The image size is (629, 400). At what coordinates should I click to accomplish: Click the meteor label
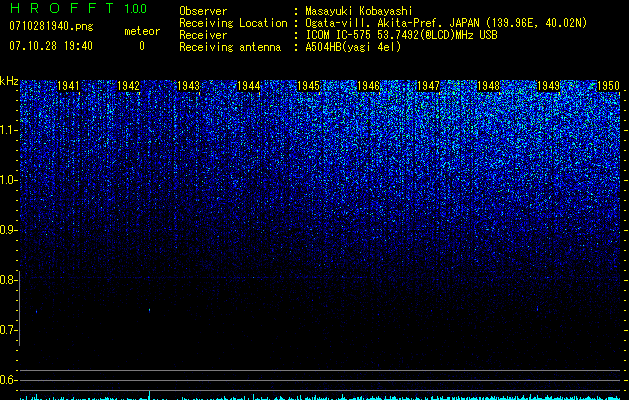[x=142, y=31]
